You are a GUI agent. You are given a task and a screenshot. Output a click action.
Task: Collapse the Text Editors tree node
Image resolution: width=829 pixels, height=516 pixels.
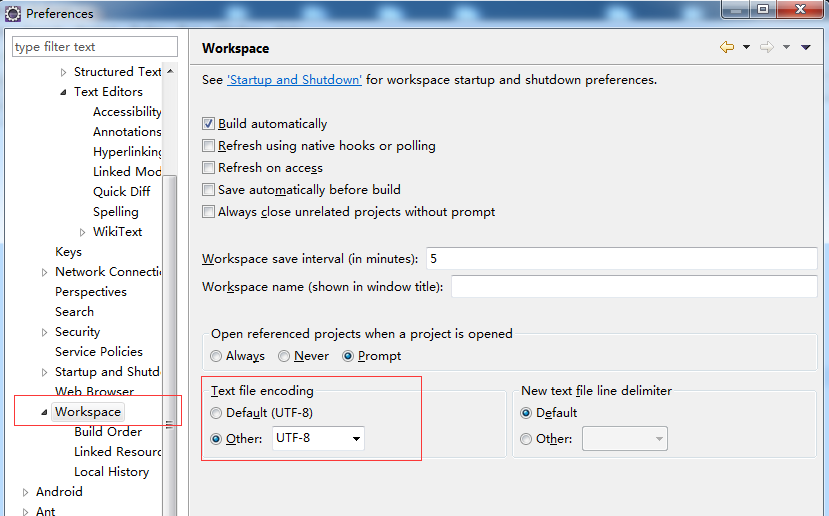(63, 92)
